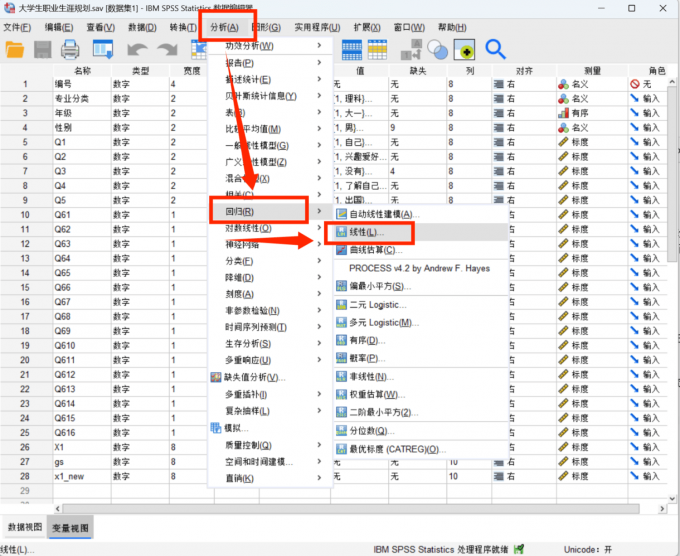Screen dimensions: 680x556
Task: Click the 性别 variable name cell
Action: click(x=82, y=128)
